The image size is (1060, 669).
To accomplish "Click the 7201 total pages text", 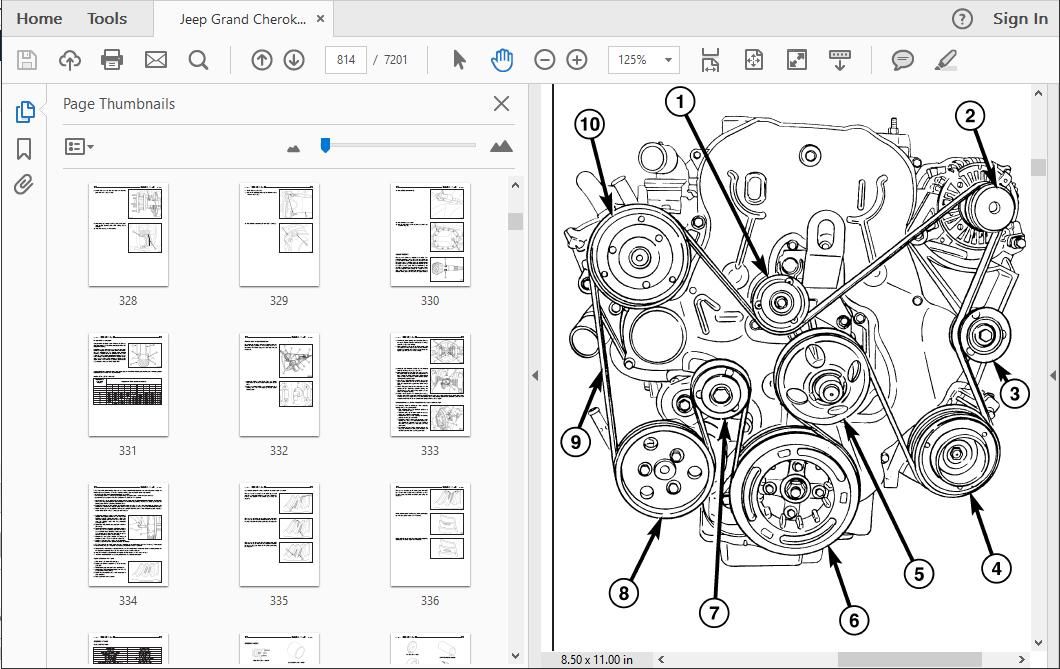I will [x=395, y=60].
